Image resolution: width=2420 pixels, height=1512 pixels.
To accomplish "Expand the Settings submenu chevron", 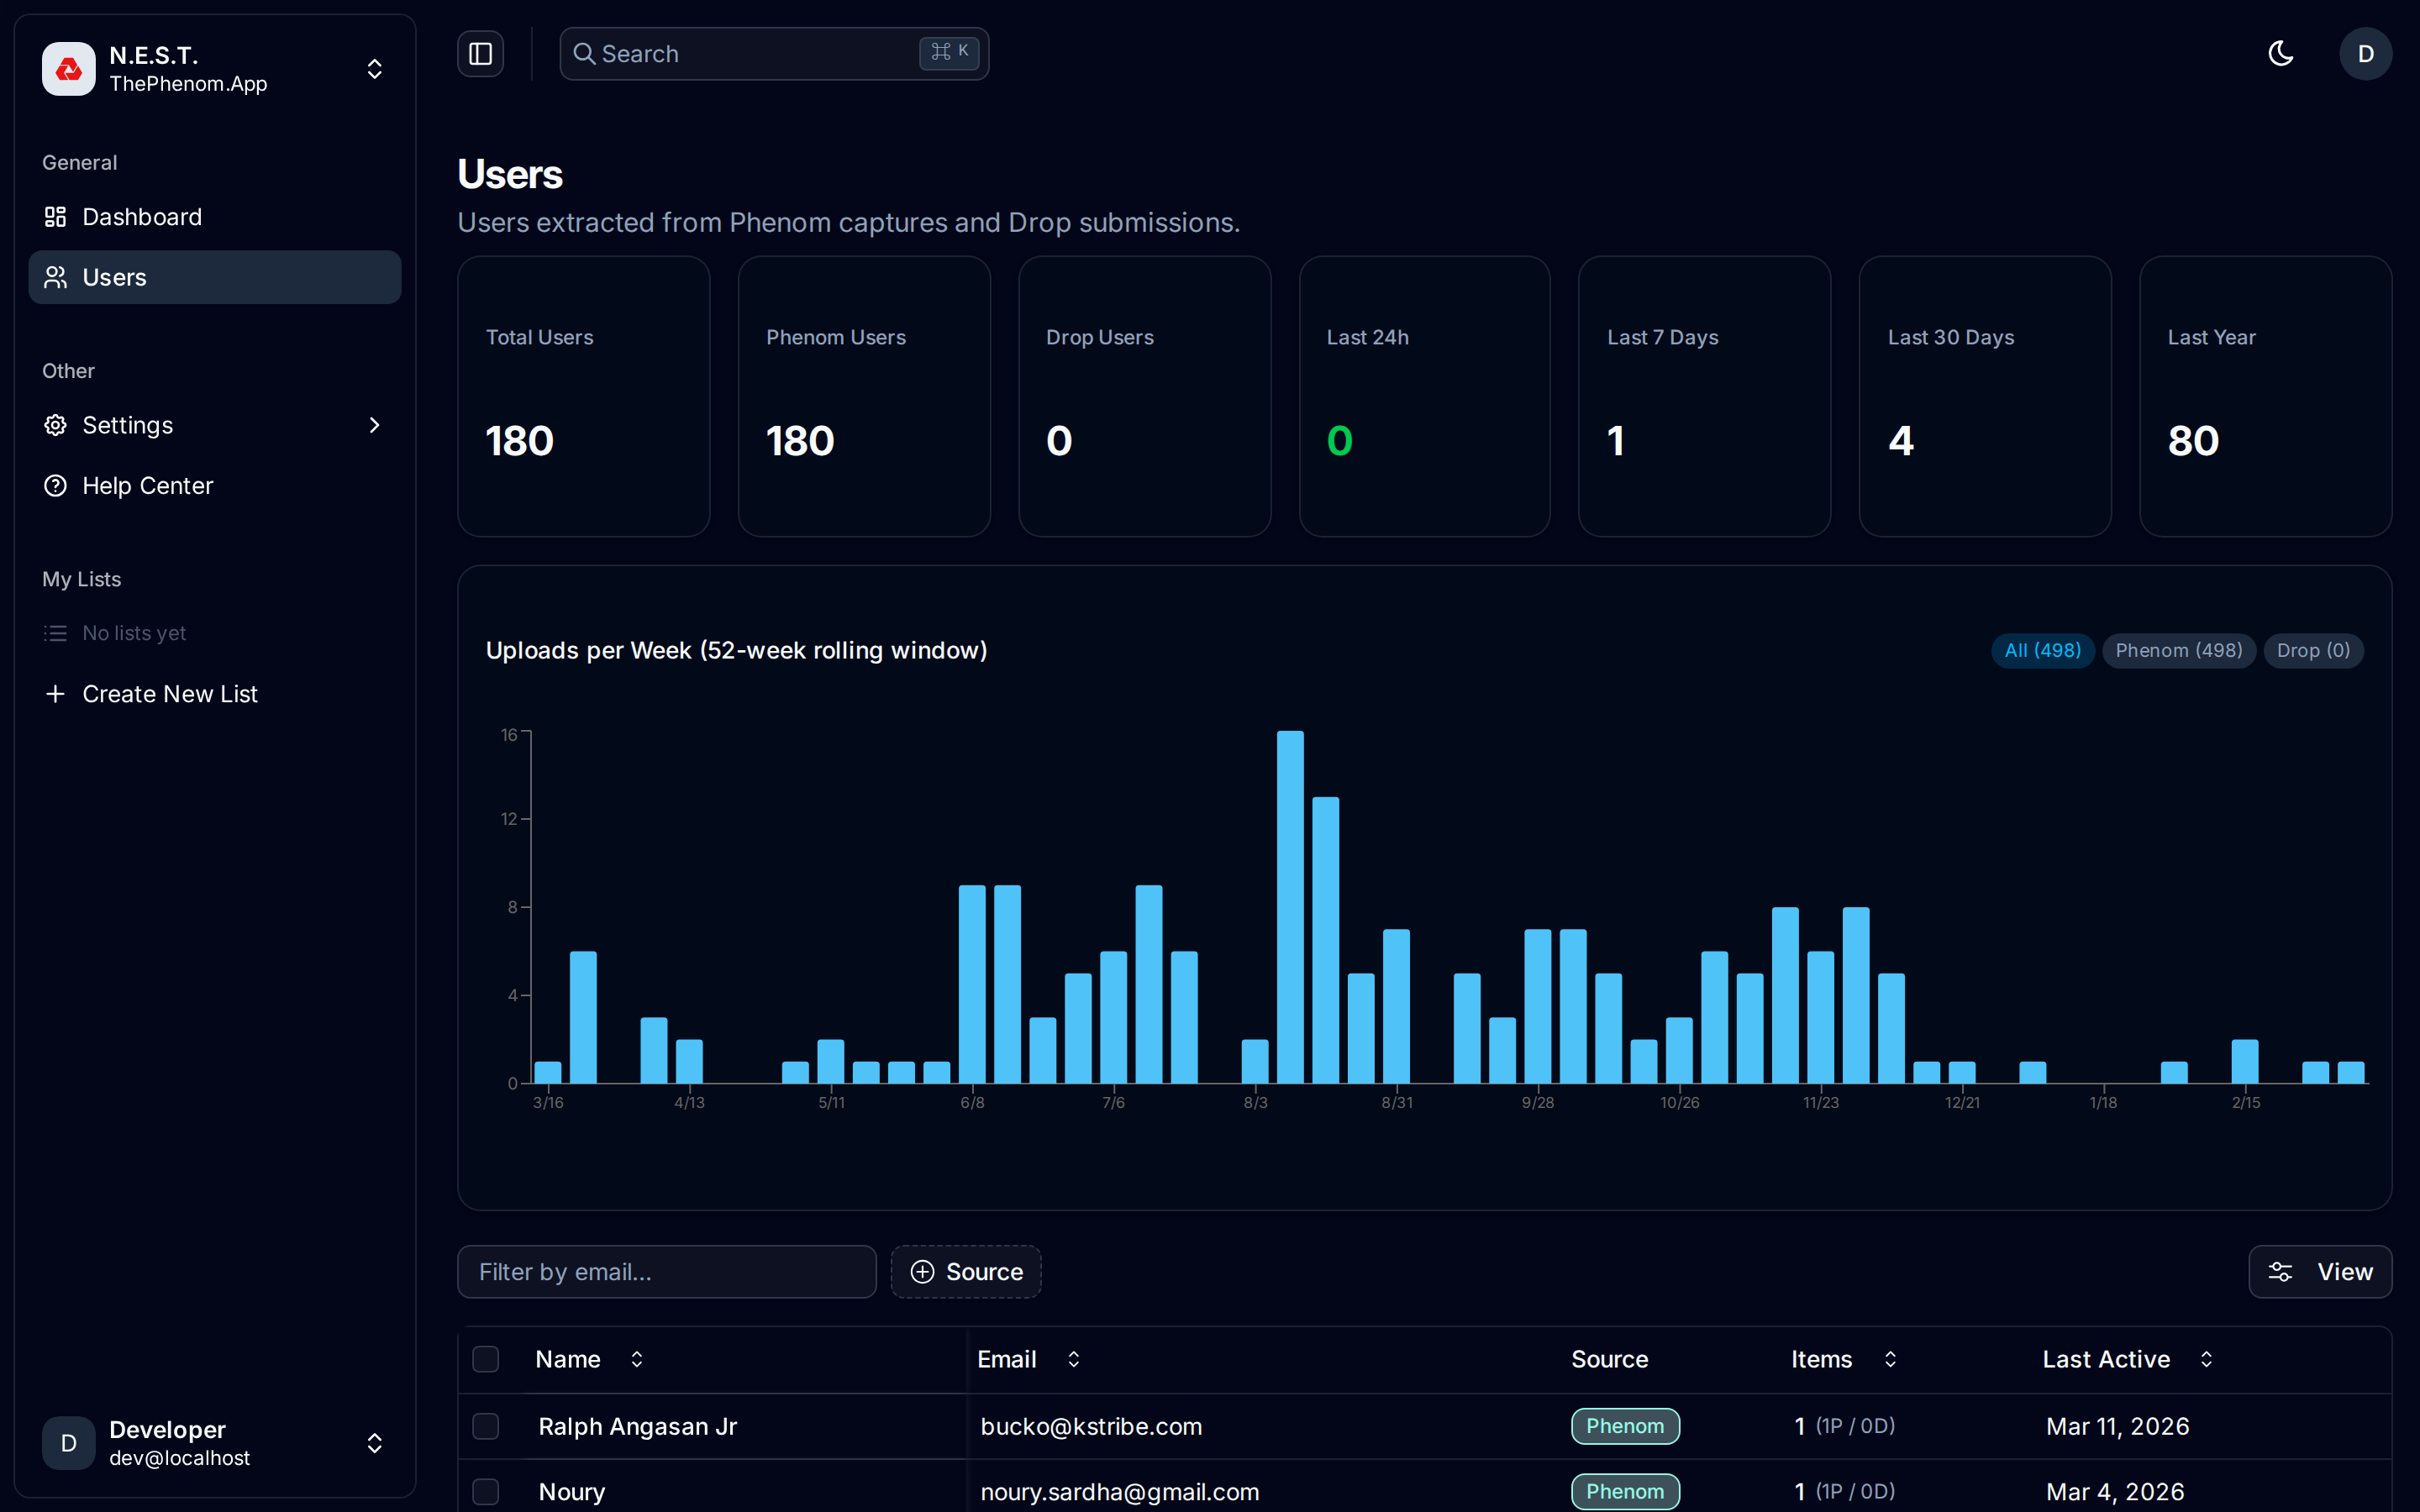I will pyautogui.click(x=374, y=425).
